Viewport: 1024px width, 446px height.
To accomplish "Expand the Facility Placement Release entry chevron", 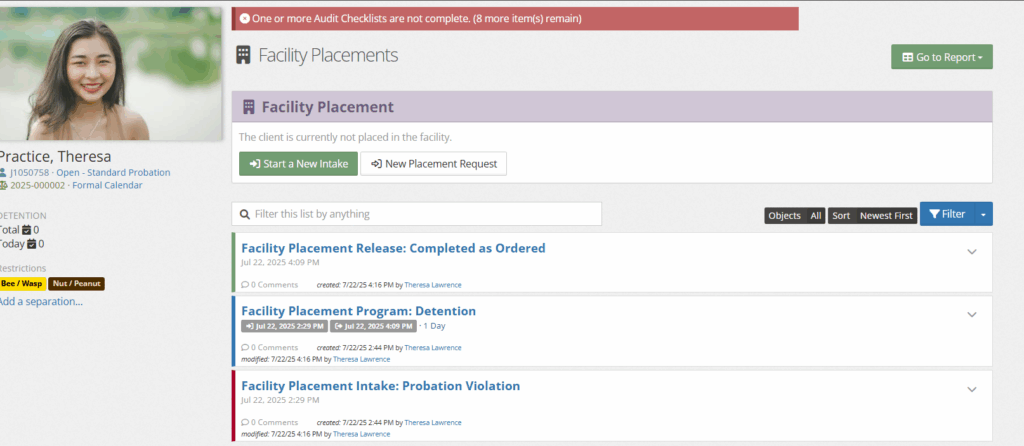I will [972, 252].
